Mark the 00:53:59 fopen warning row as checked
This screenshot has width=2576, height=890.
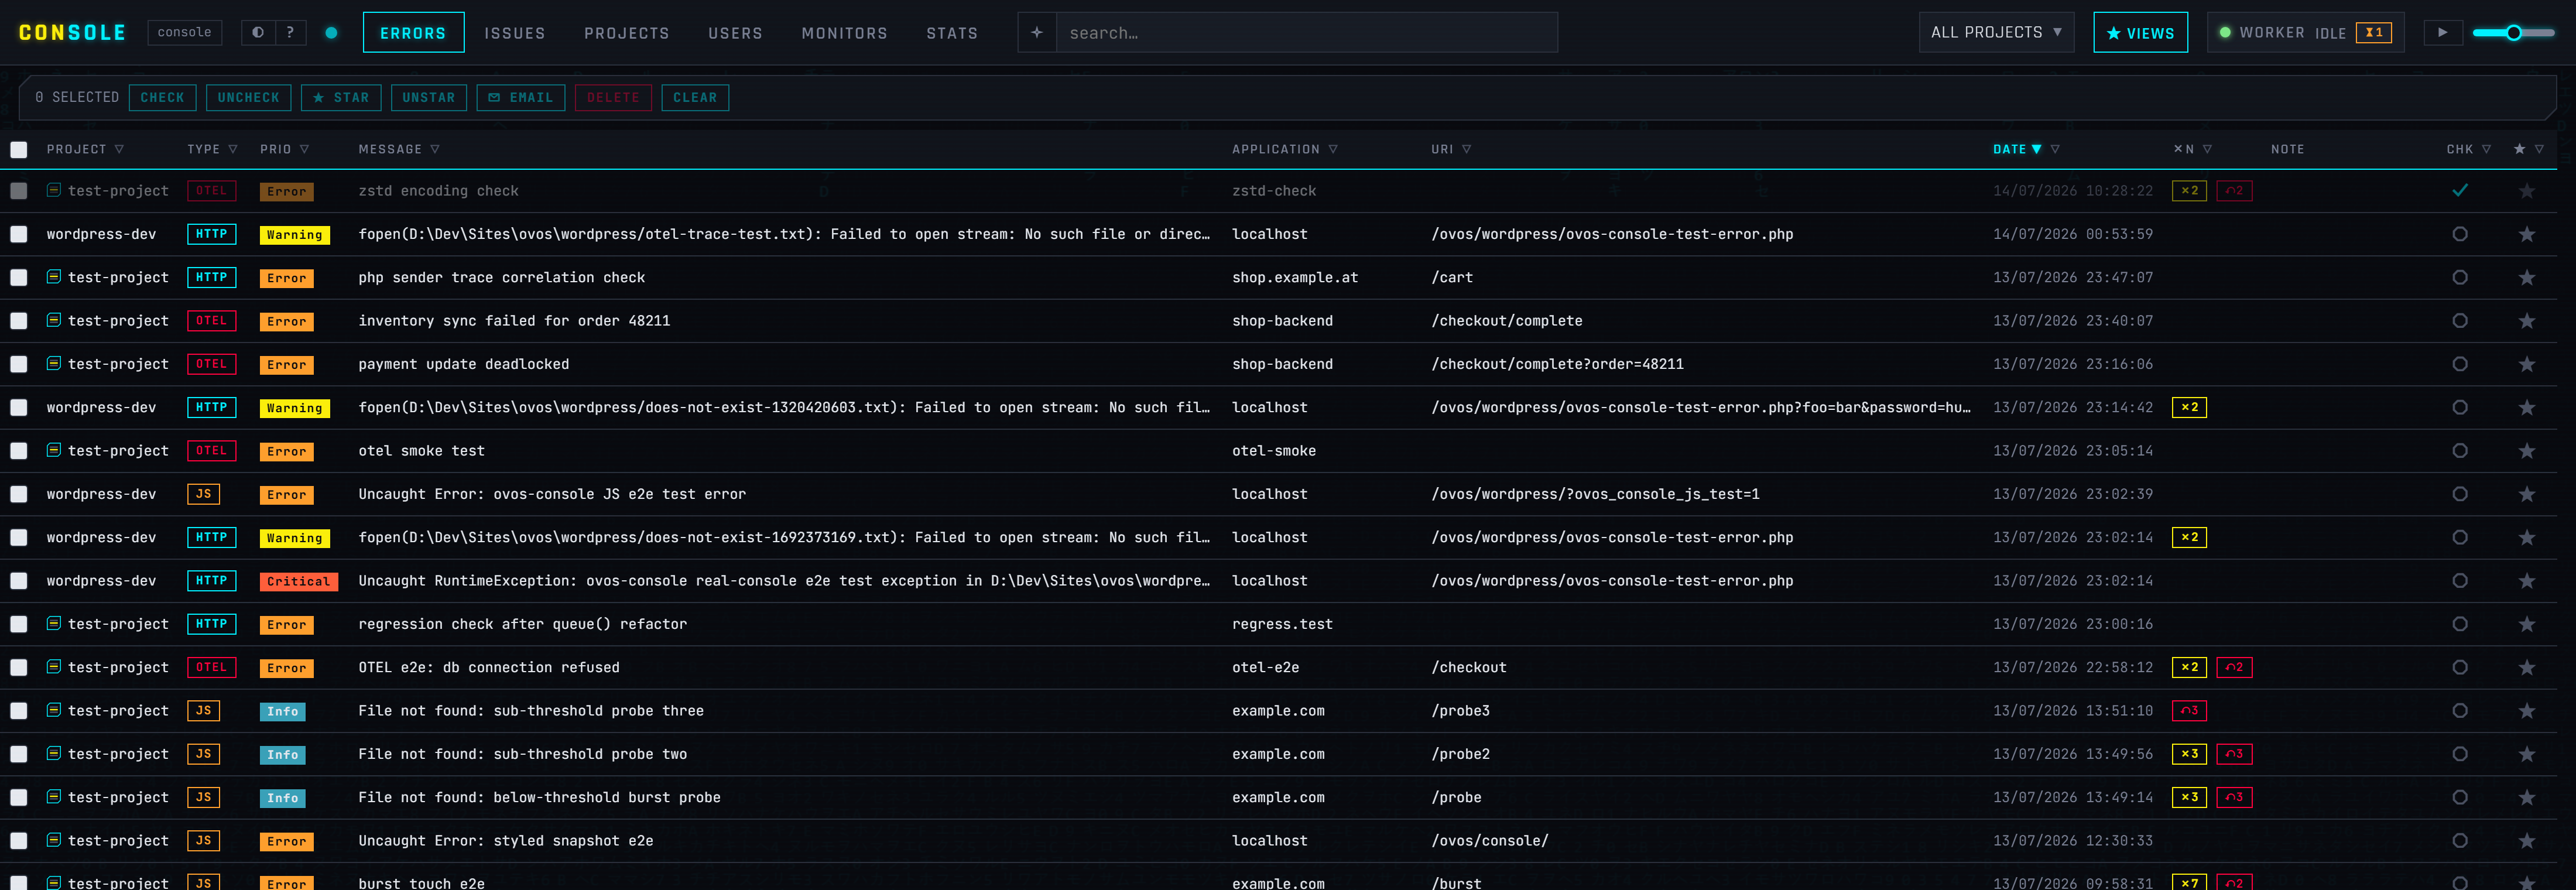[2459, 234]
